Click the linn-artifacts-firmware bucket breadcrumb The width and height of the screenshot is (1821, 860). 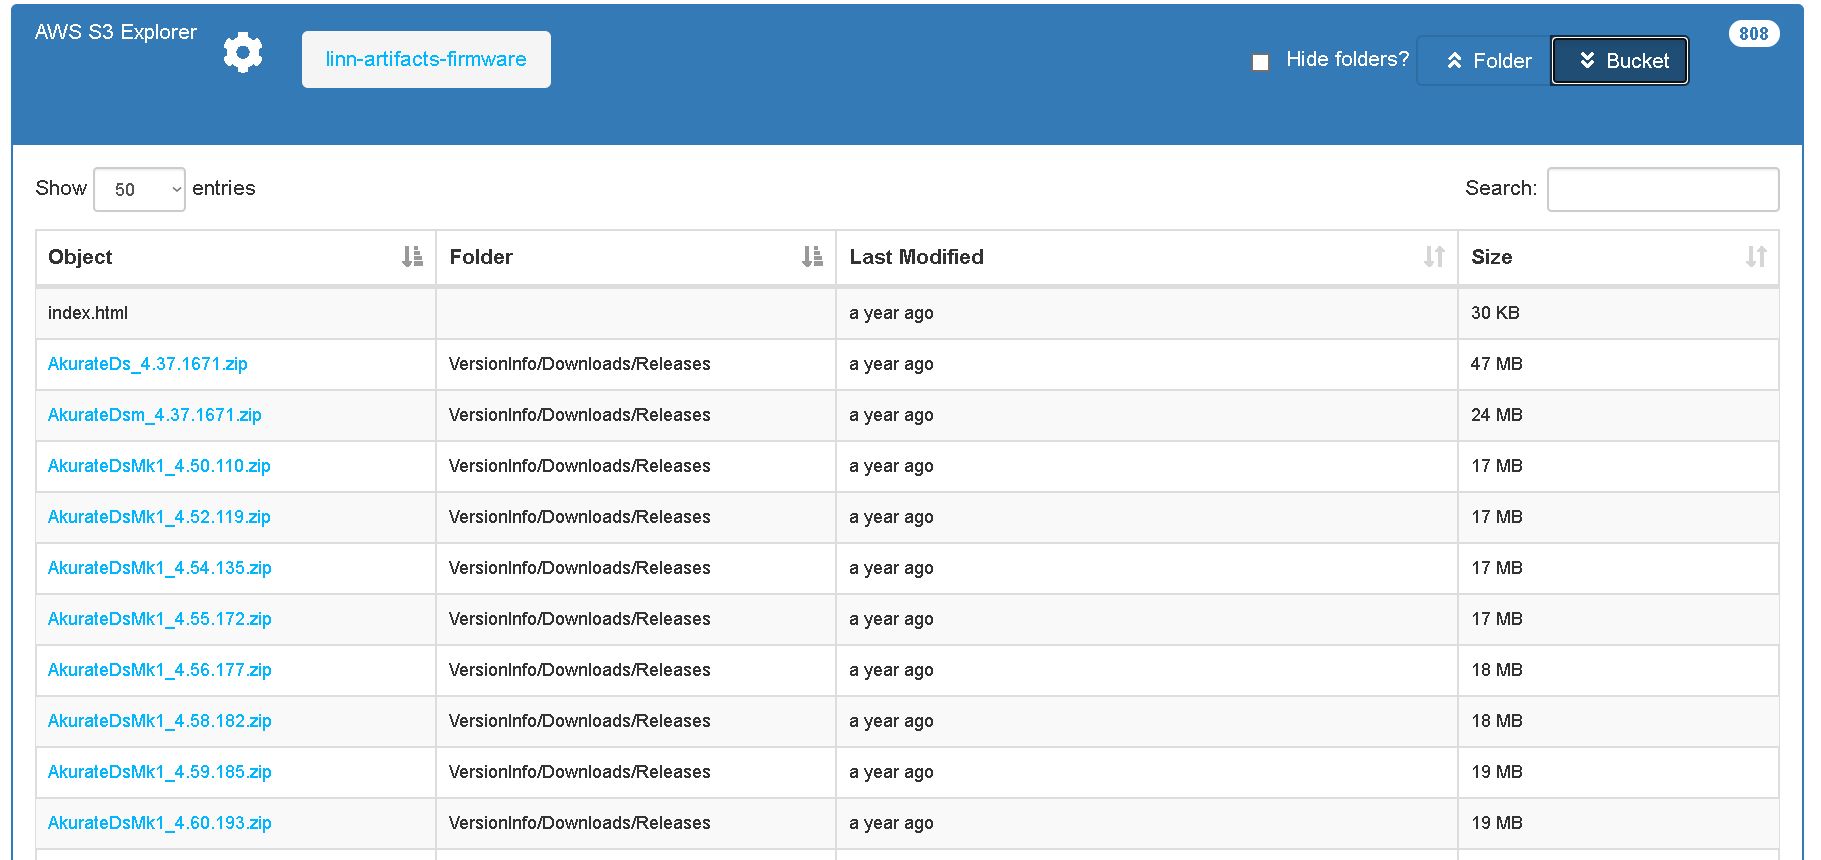[426, 59]
